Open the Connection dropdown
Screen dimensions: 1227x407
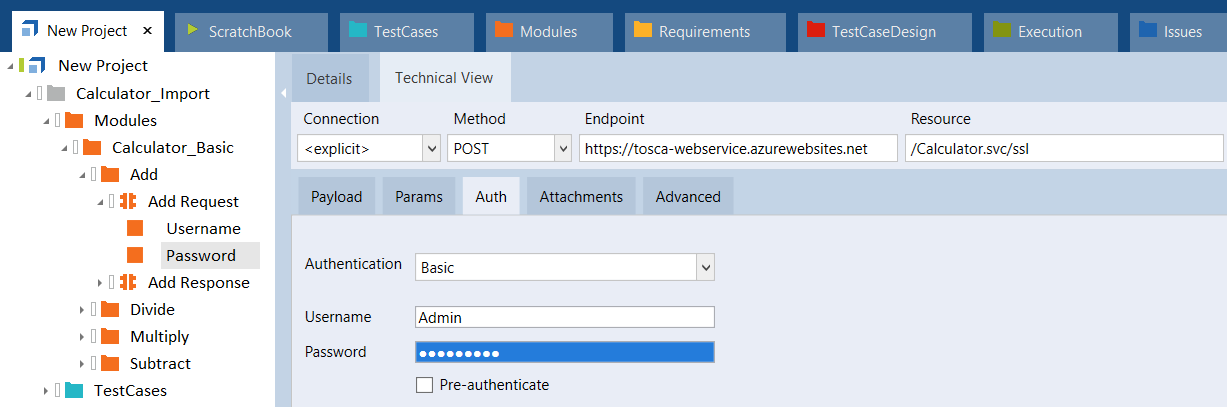point(431,149)
